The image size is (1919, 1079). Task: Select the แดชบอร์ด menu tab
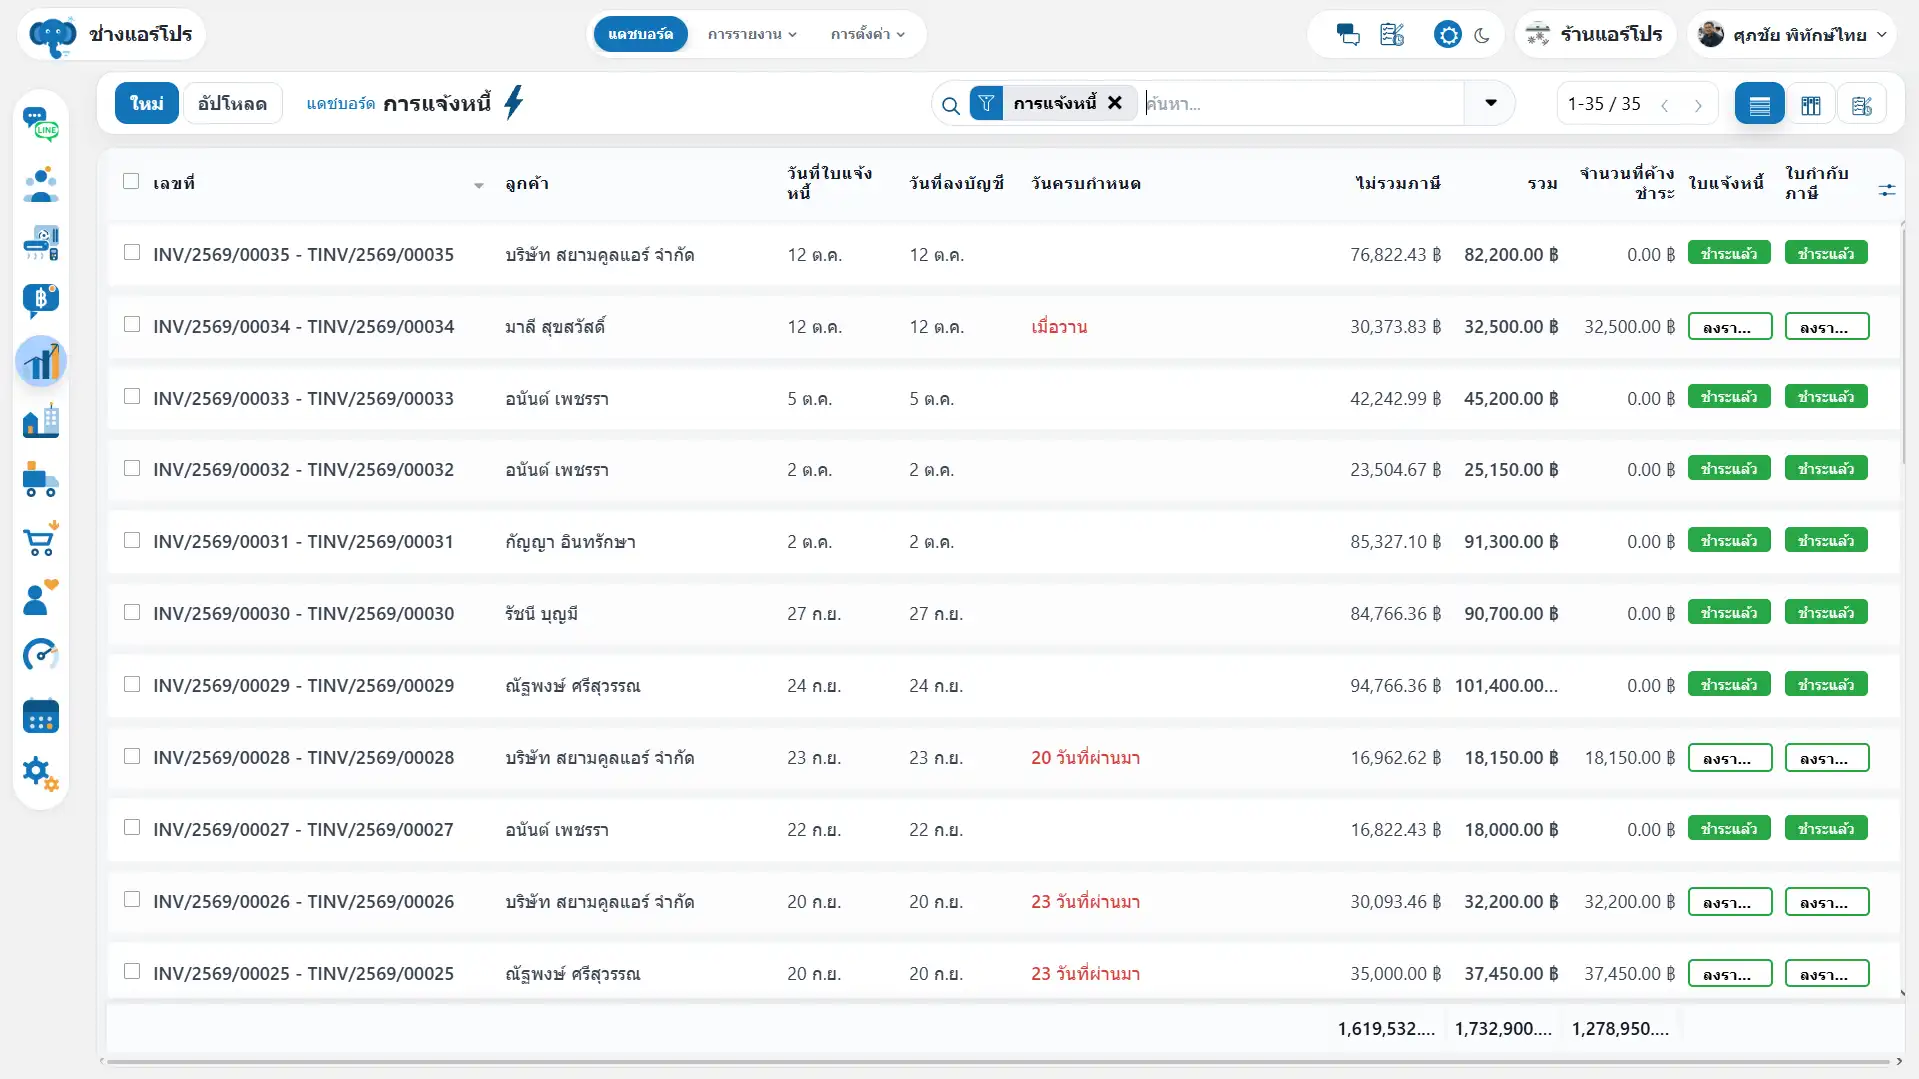[641, 34]
